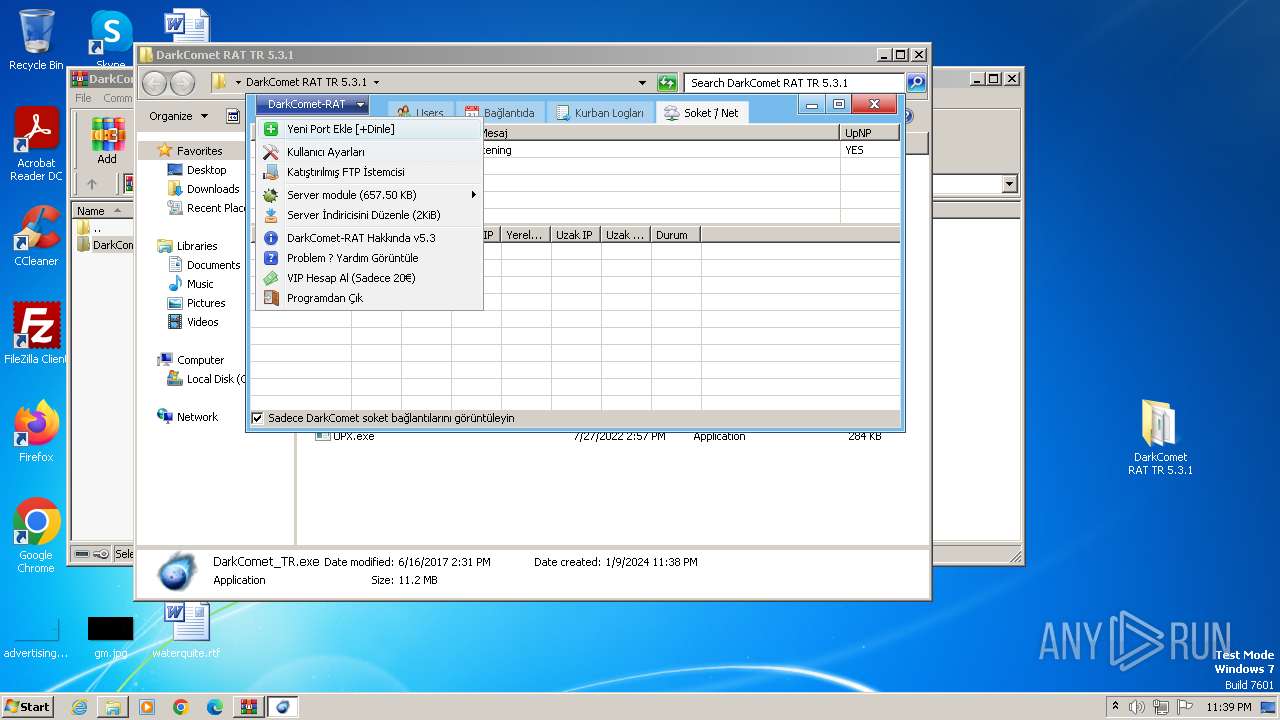
Task: Select the Soket / Net tab
Action: pos(702,113)
